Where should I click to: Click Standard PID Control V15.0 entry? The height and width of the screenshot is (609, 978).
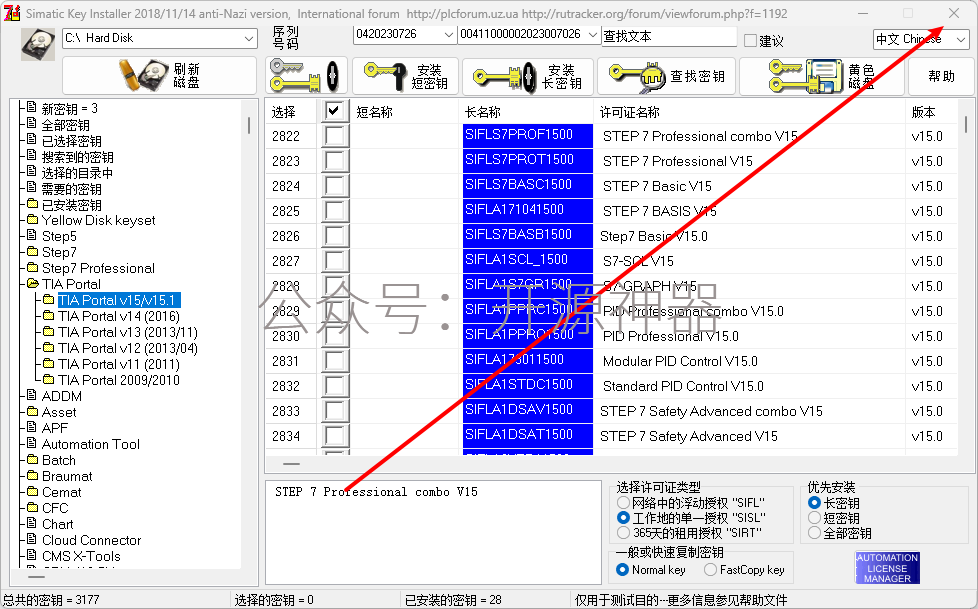(x=683, y=386)
